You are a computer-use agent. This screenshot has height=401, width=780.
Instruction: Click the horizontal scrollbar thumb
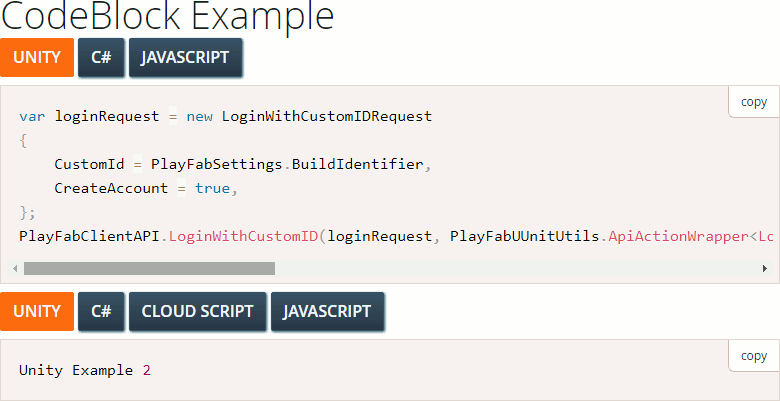pos(149,269)
